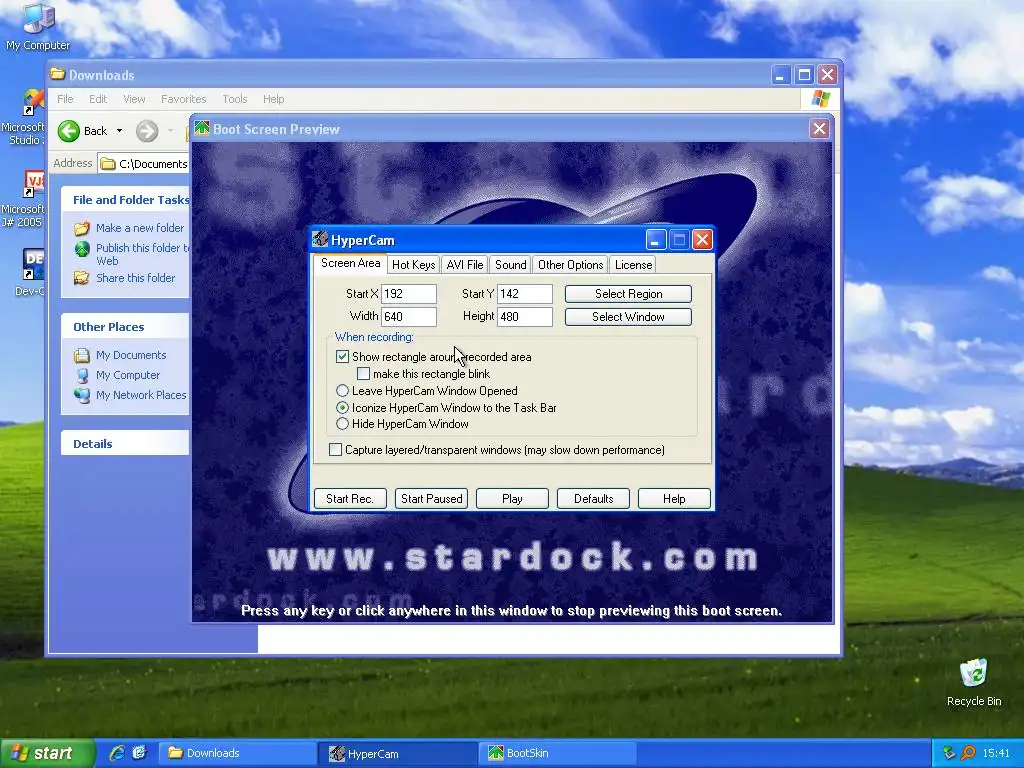Click the Start menu button
This screenshot has height=768, width=1024.
(47, 753)
